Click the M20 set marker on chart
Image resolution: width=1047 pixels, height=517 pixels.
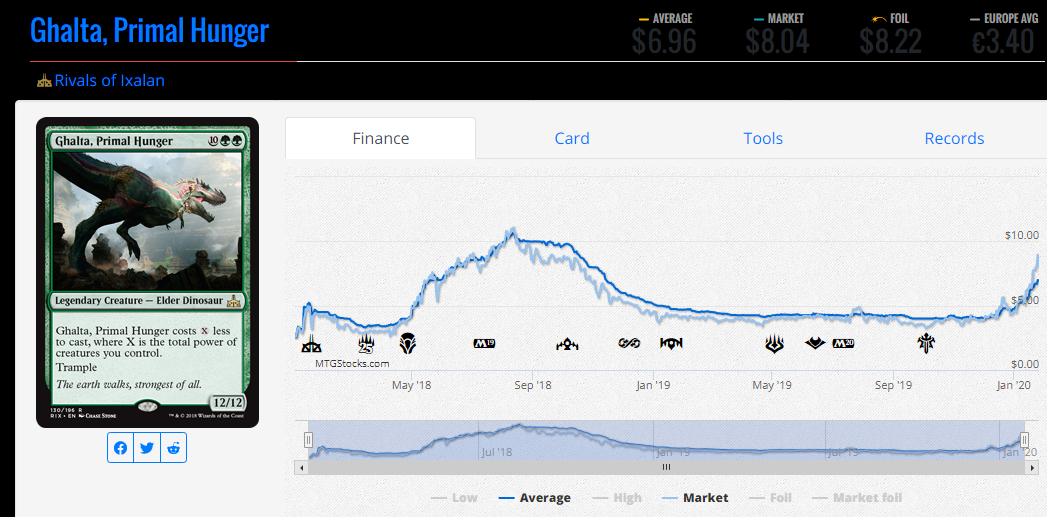click(x=843, y=343)
